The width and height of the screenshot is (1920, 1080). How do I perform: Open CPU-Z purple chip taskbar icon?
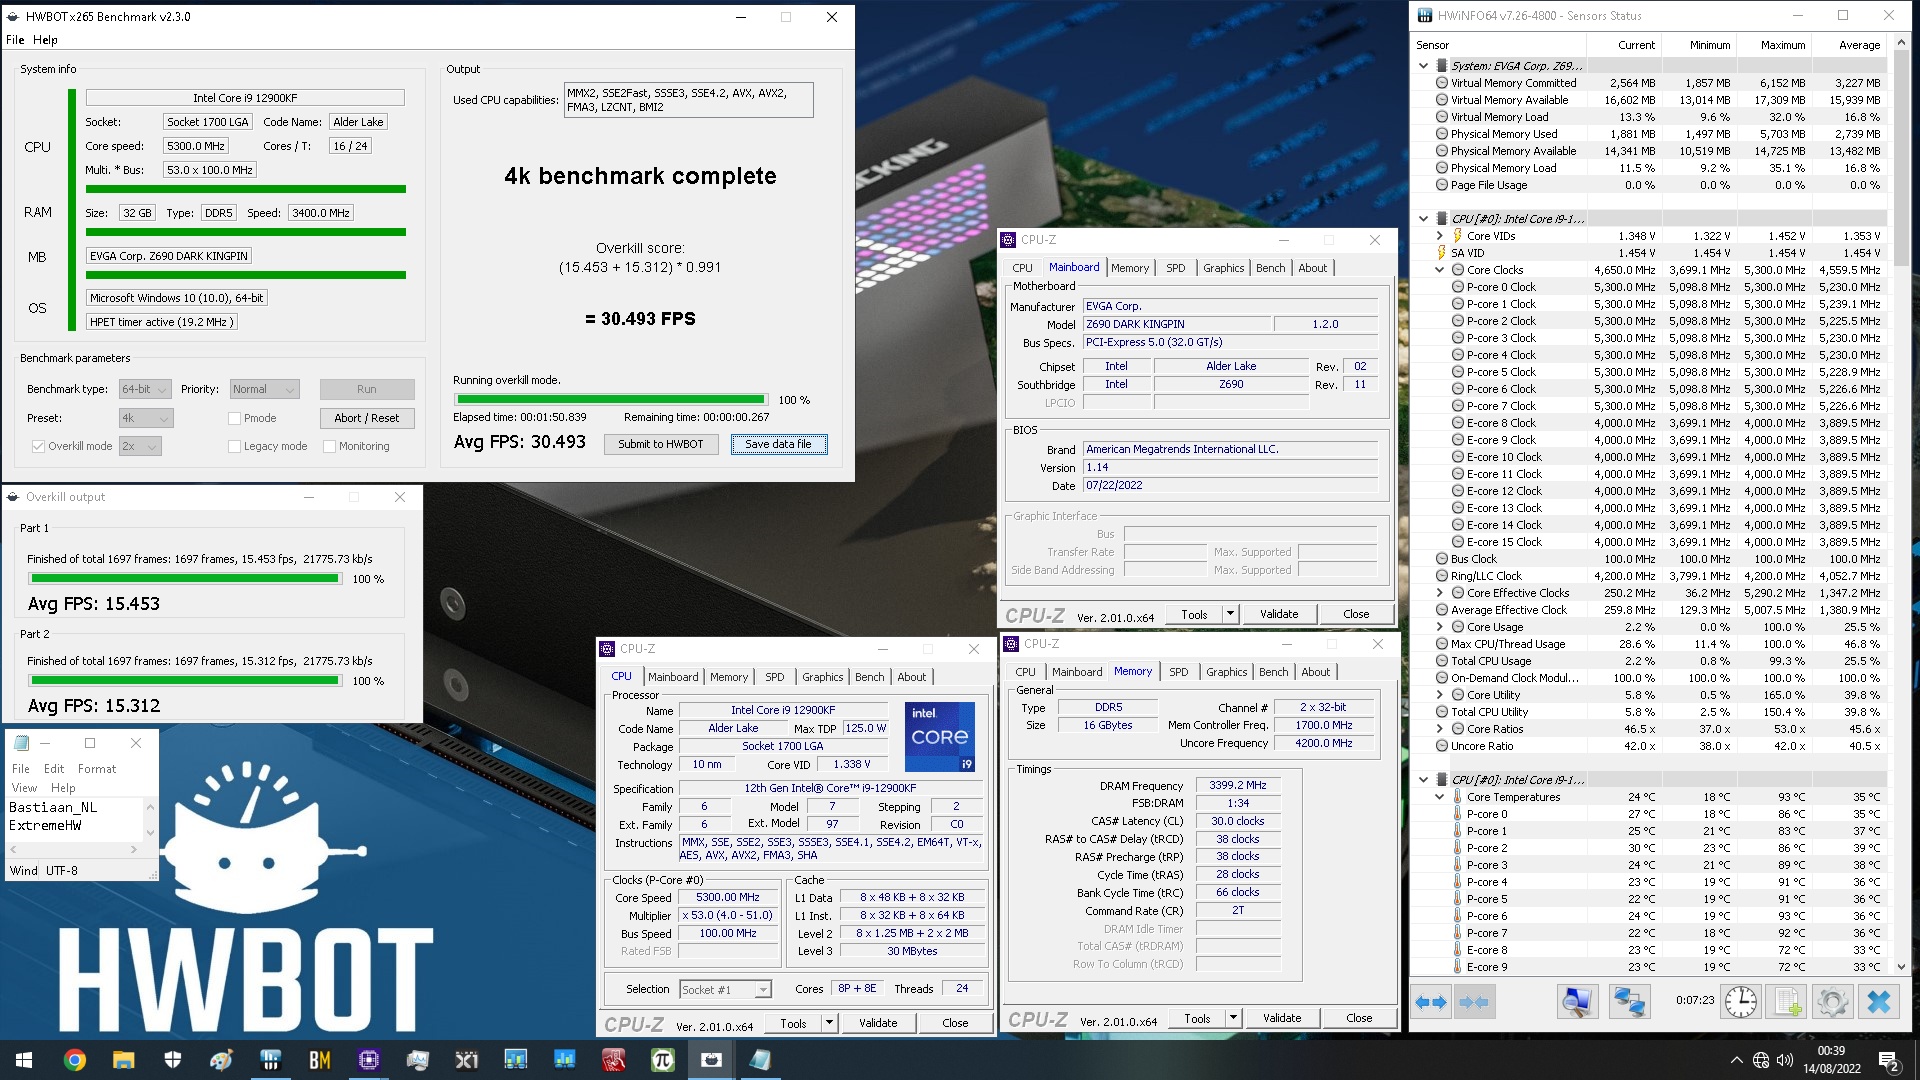coord(369,1060)
